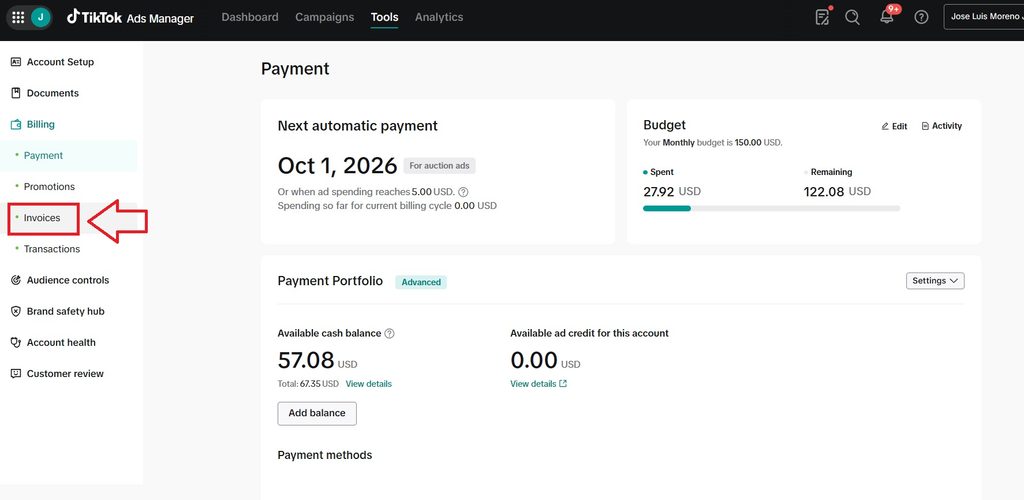Screen dimensions: 1024x500
Task: Click the 57.08 USD cash balance value
Action: coord(317,360)
